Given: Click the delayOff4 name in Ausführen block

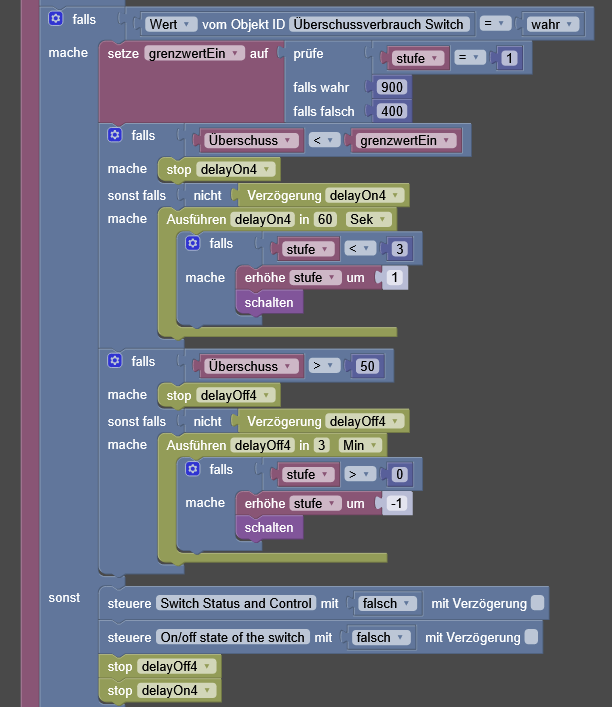Looking at the screenshot, I should click(262, 445).
